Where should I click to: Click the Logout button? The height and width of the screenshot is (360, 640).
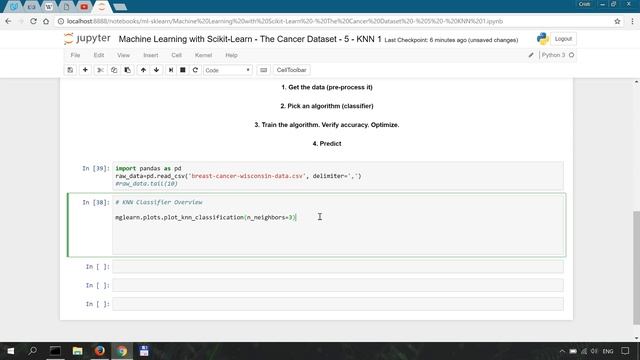click(x=563, y=39)
